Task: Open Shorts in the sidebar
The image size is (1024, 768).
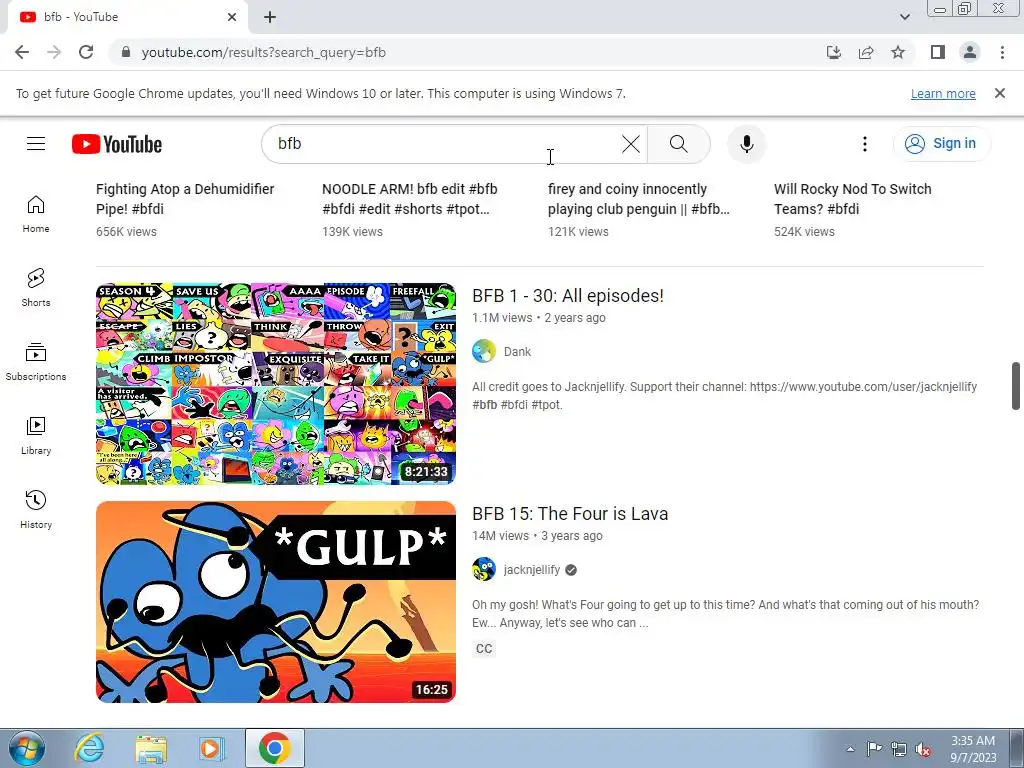Action: coord(36,288)
